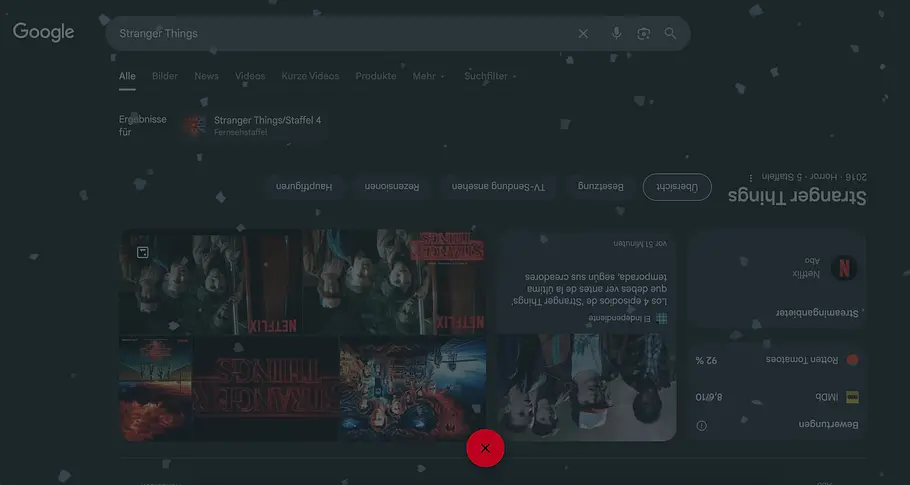Click the Netflix N logo icon
The width and height of the screenshot is (910, 485).
pos(844,268)
